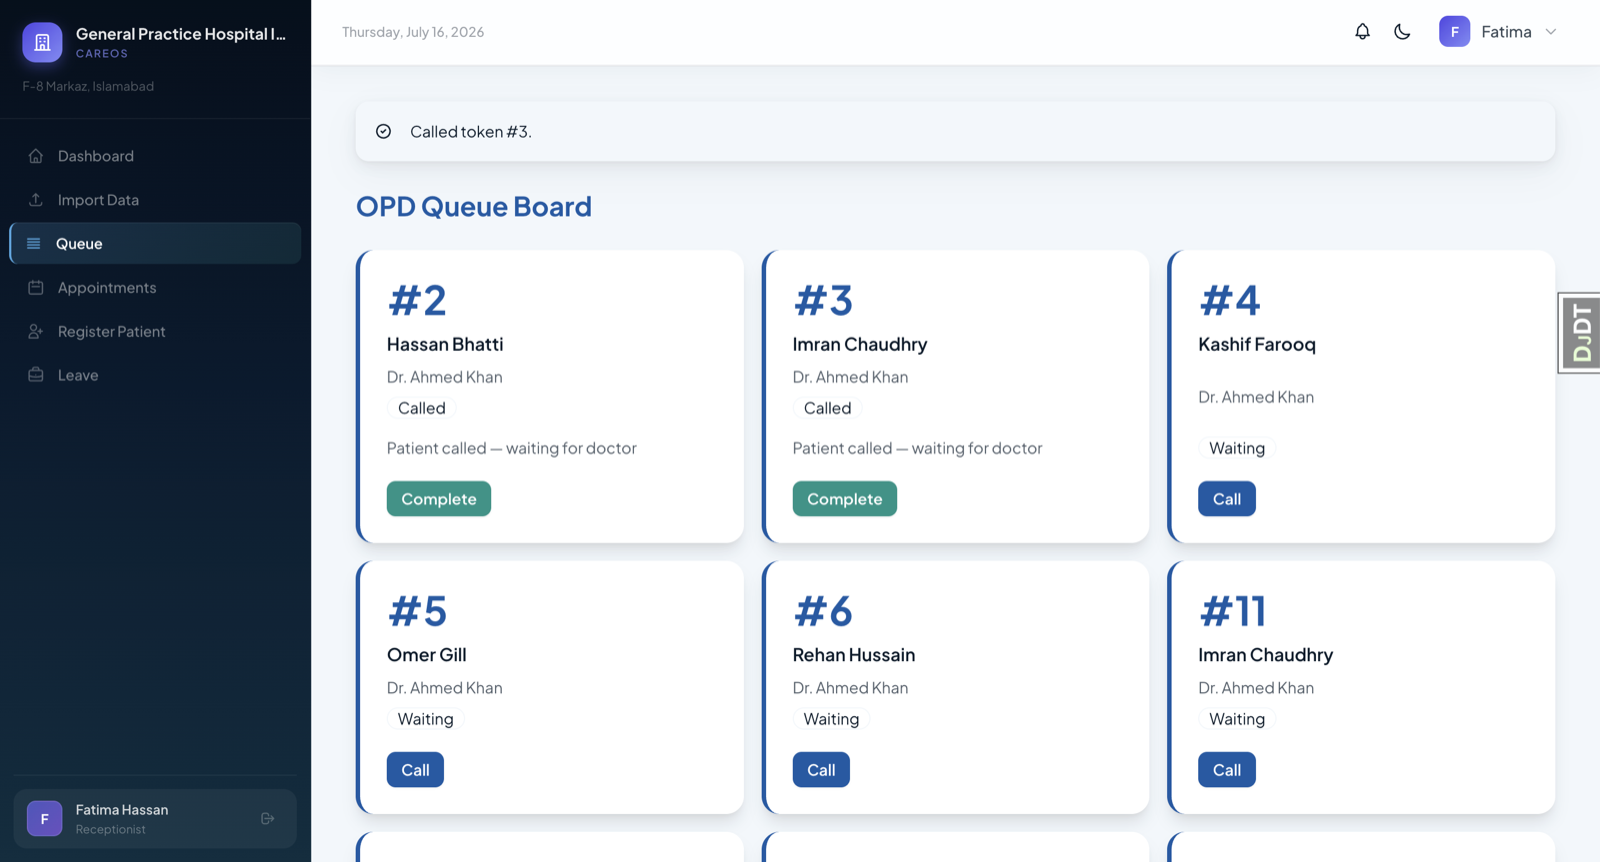This screenshot has width=1600, height=862.
Task: Open Import Data menu item
Action: 155,200
